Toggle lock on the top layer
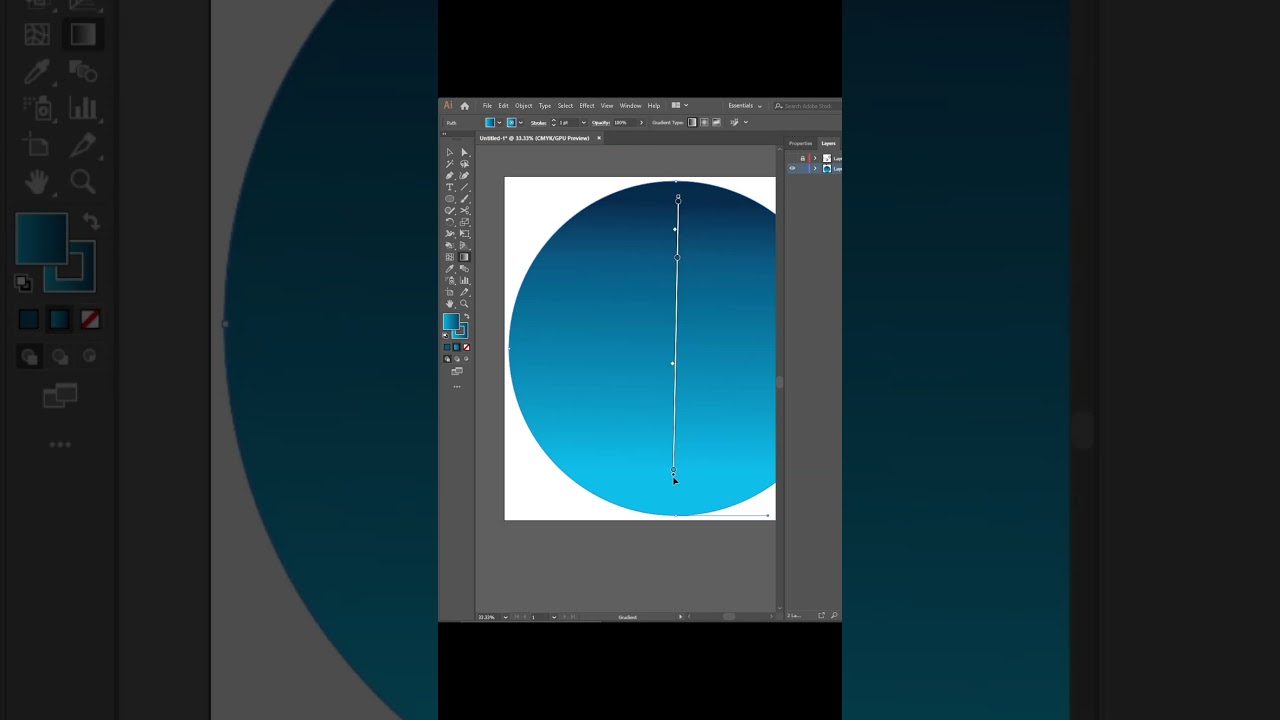 803,158
